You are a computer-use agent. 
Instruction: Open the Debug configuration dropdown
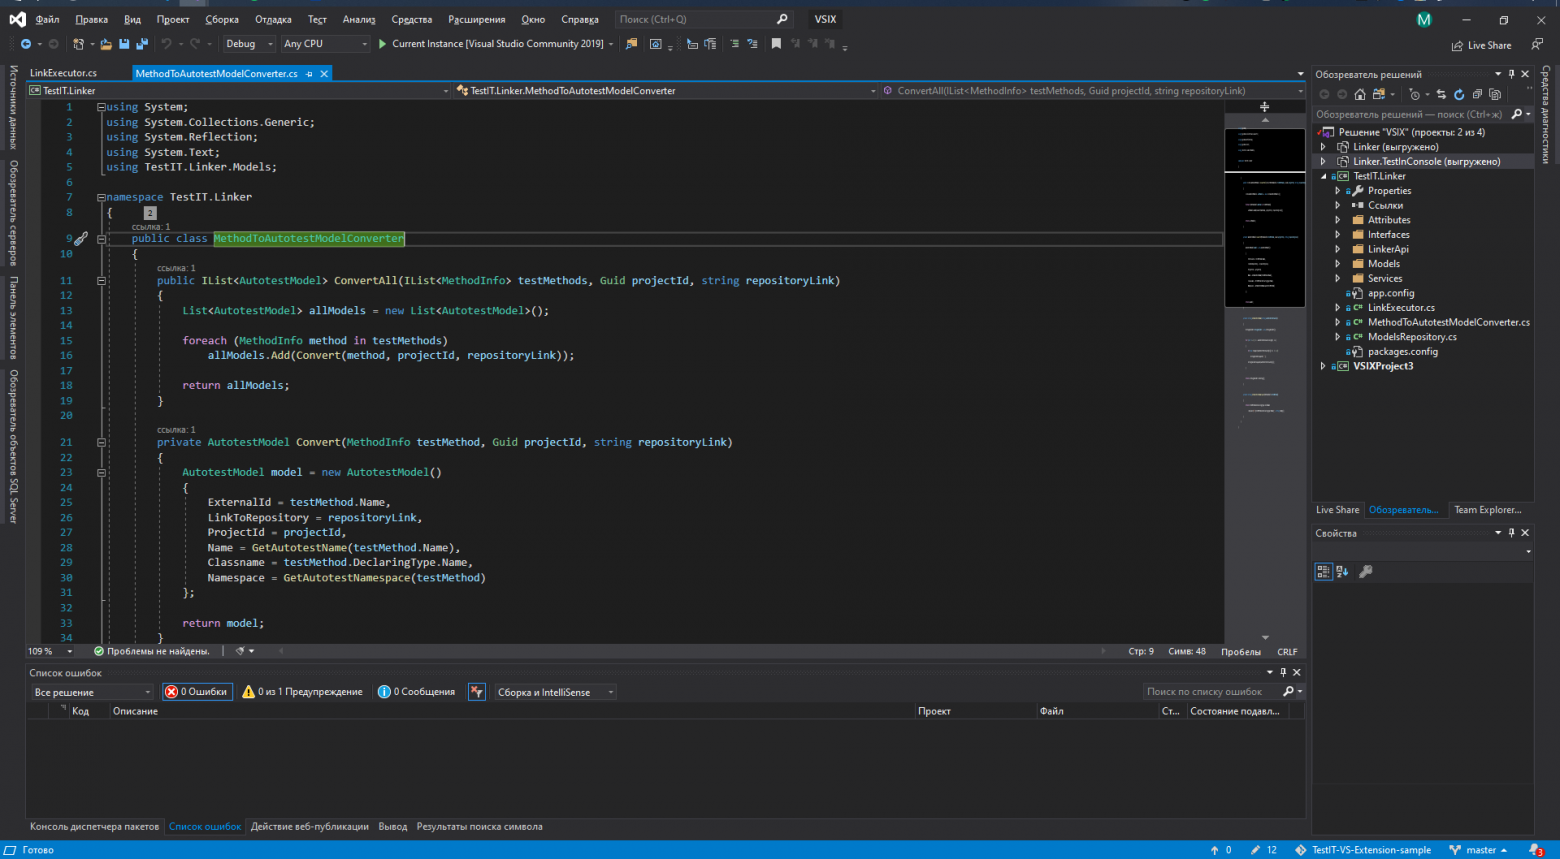pos(248,44)
